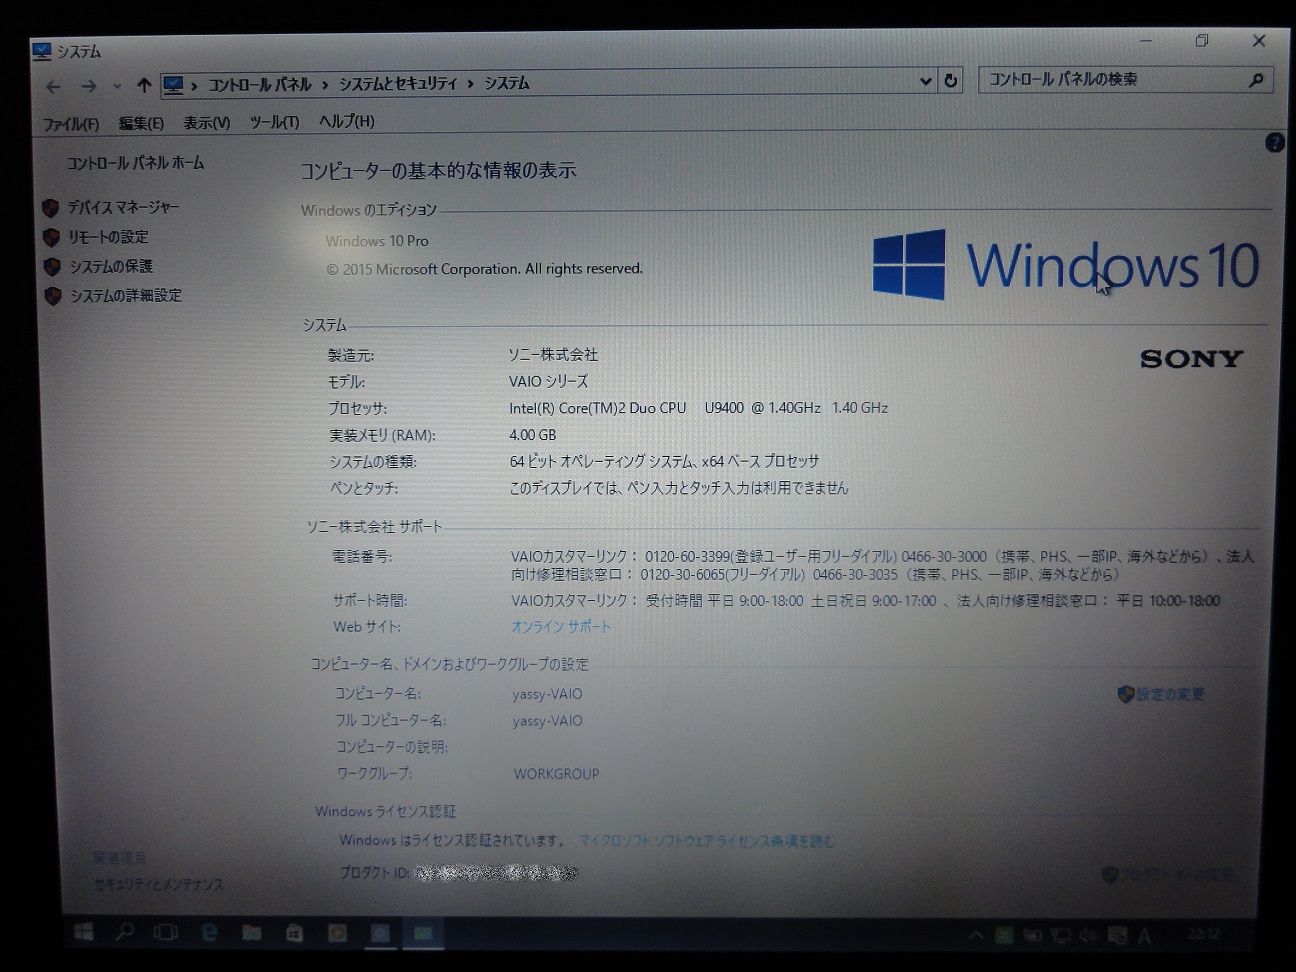Open デバイス マネージャー link
This screenshot has height=972, width=1296.
coord(123,208)
